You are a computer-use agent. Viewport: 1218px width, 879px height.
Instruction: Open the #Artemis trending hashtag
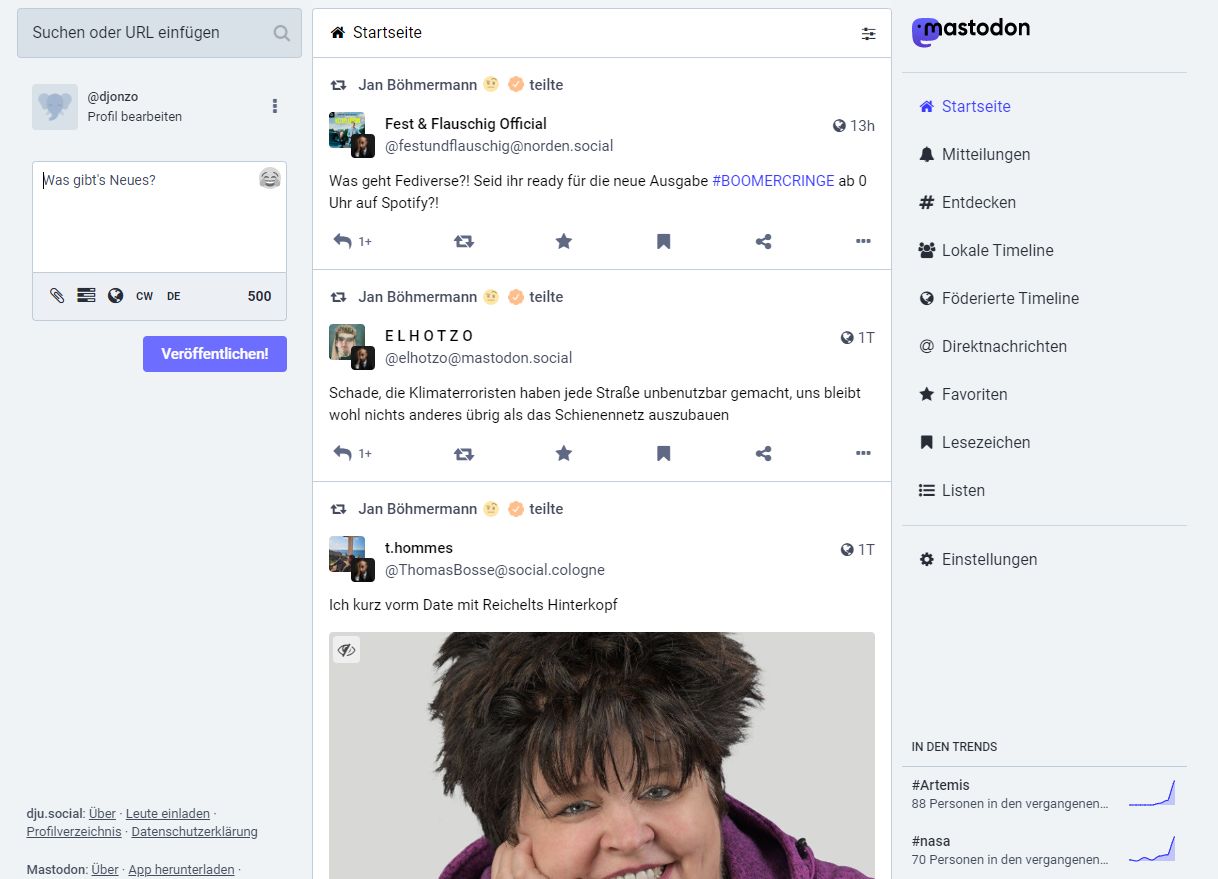(x=941, y=785)
